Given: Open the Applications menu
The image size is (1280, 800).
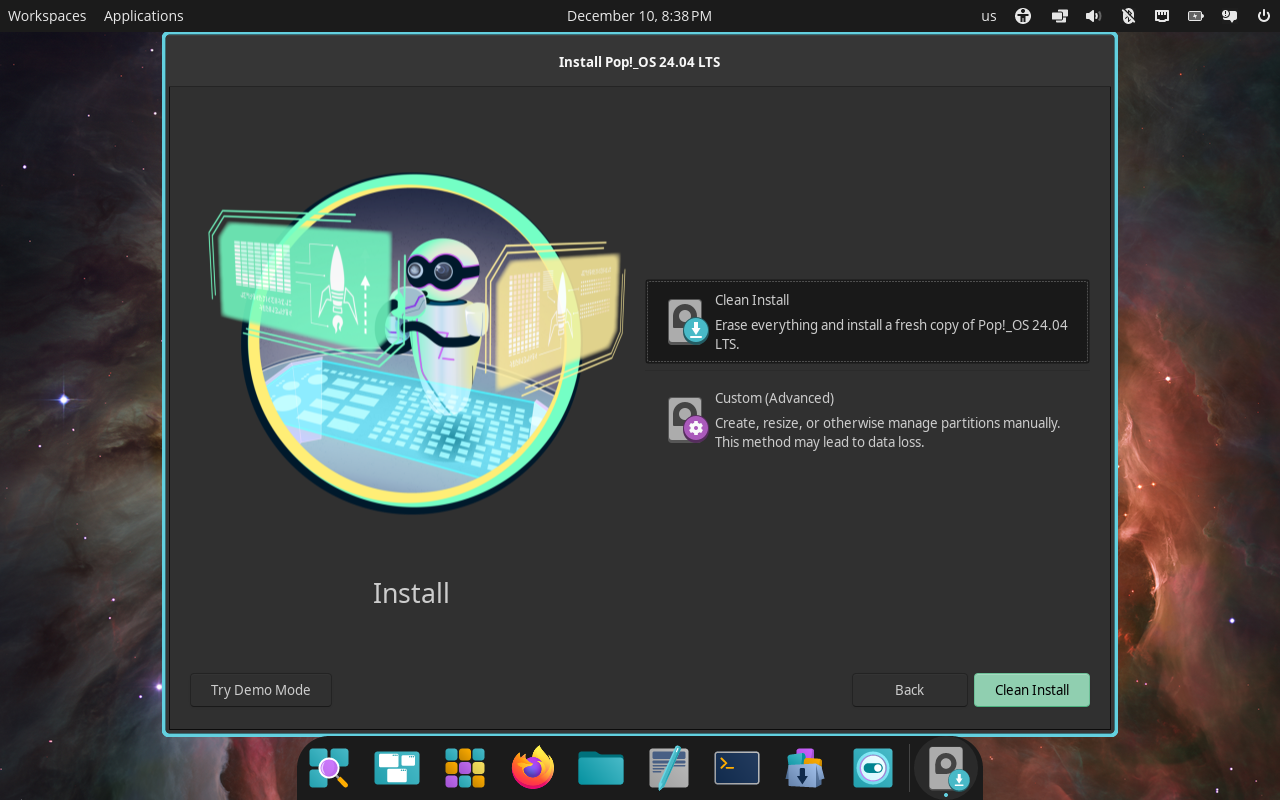Looking at the screenshot, I should [x=143, y=15].
